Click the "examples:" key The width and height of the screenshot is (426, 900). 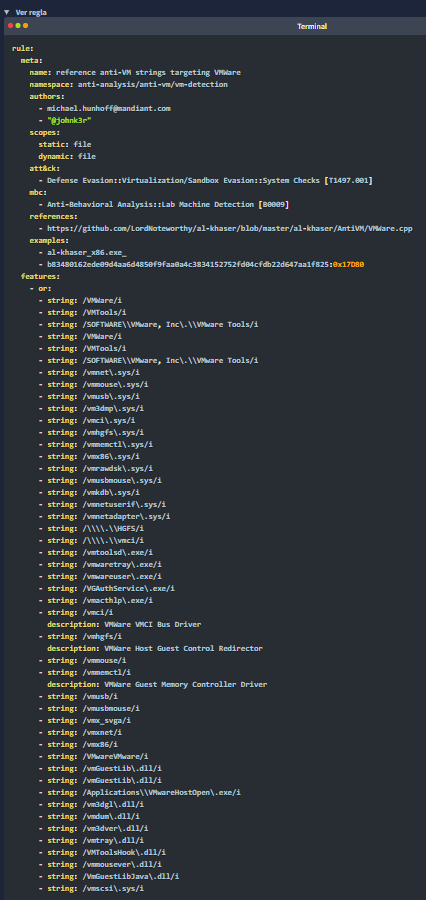click(49, 240)
